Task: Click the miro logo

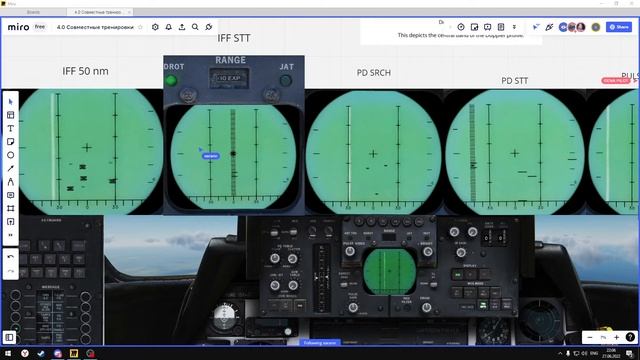Action: tap(18, 27)
